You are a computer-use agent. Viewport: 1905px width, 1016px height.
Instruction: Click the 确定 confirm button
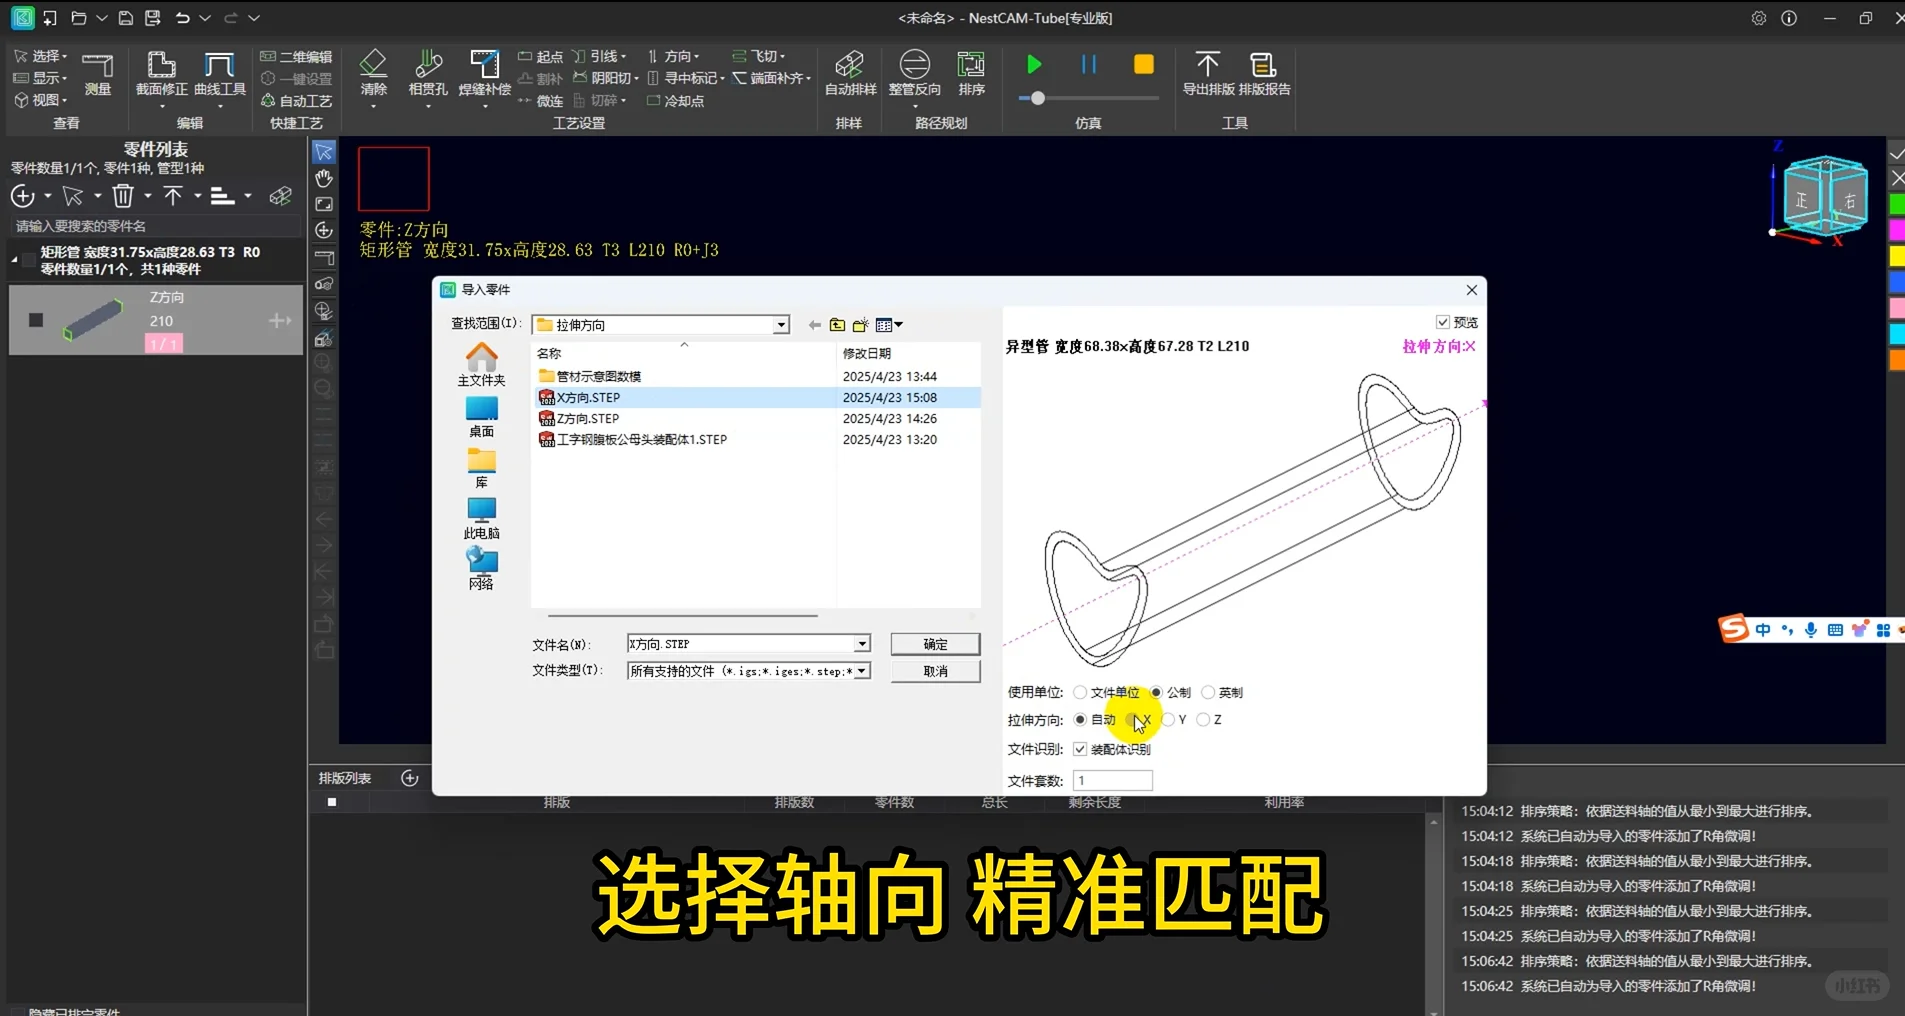click(x=934, y=643)
